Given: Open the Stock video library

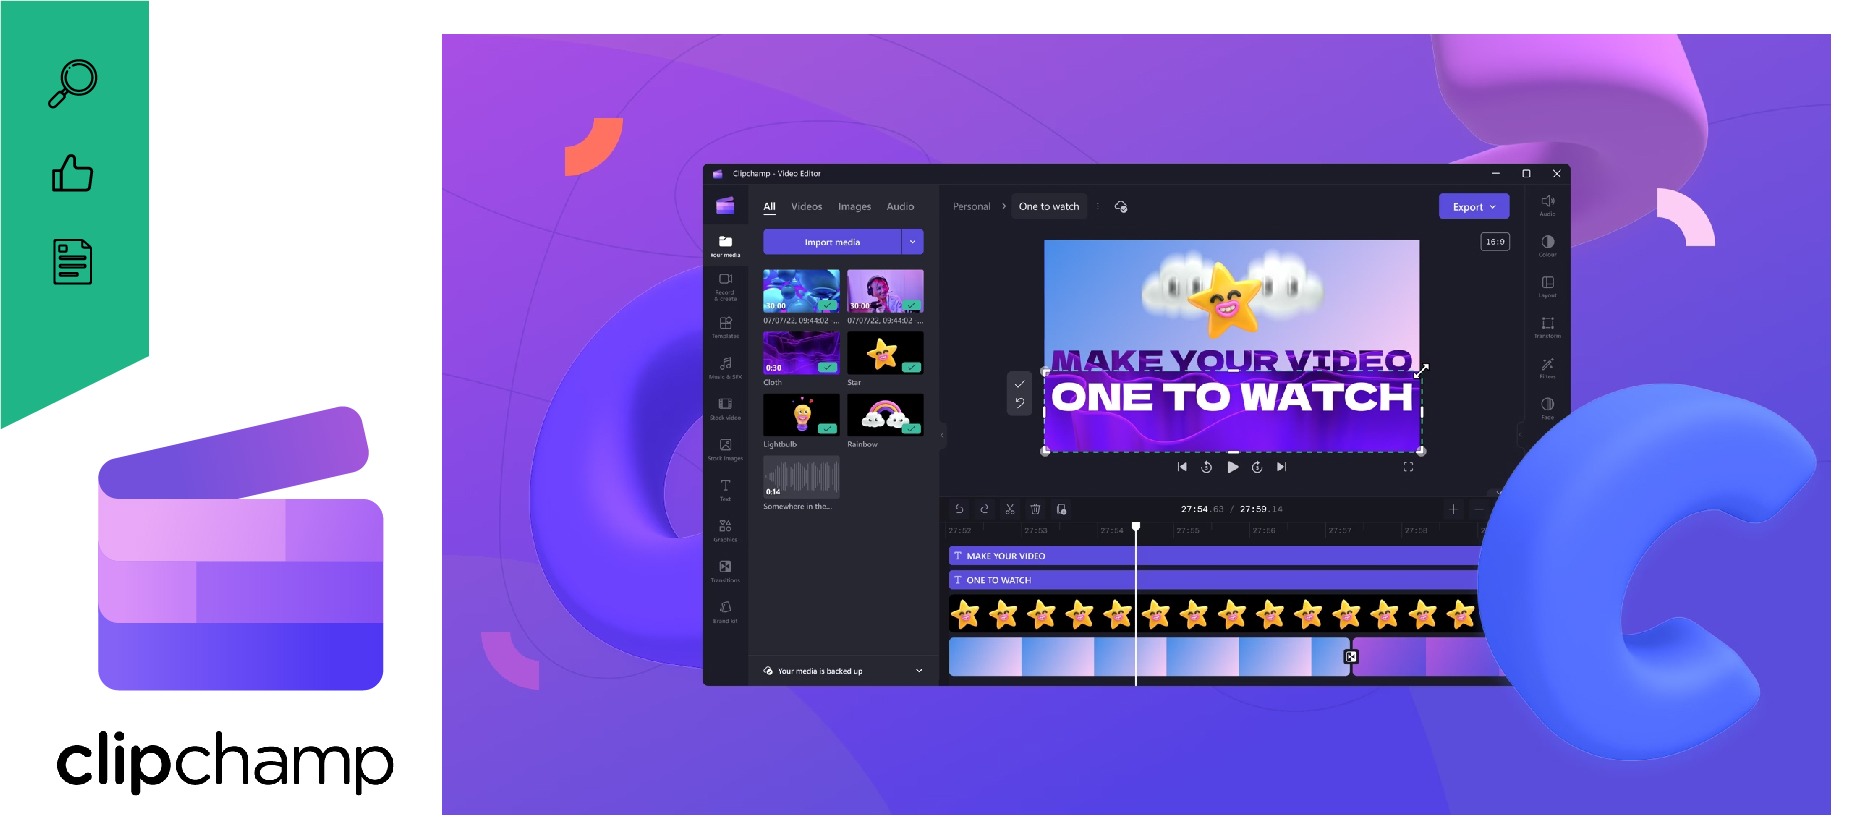Looking at the screenshot, I should [x=725, y=408].
